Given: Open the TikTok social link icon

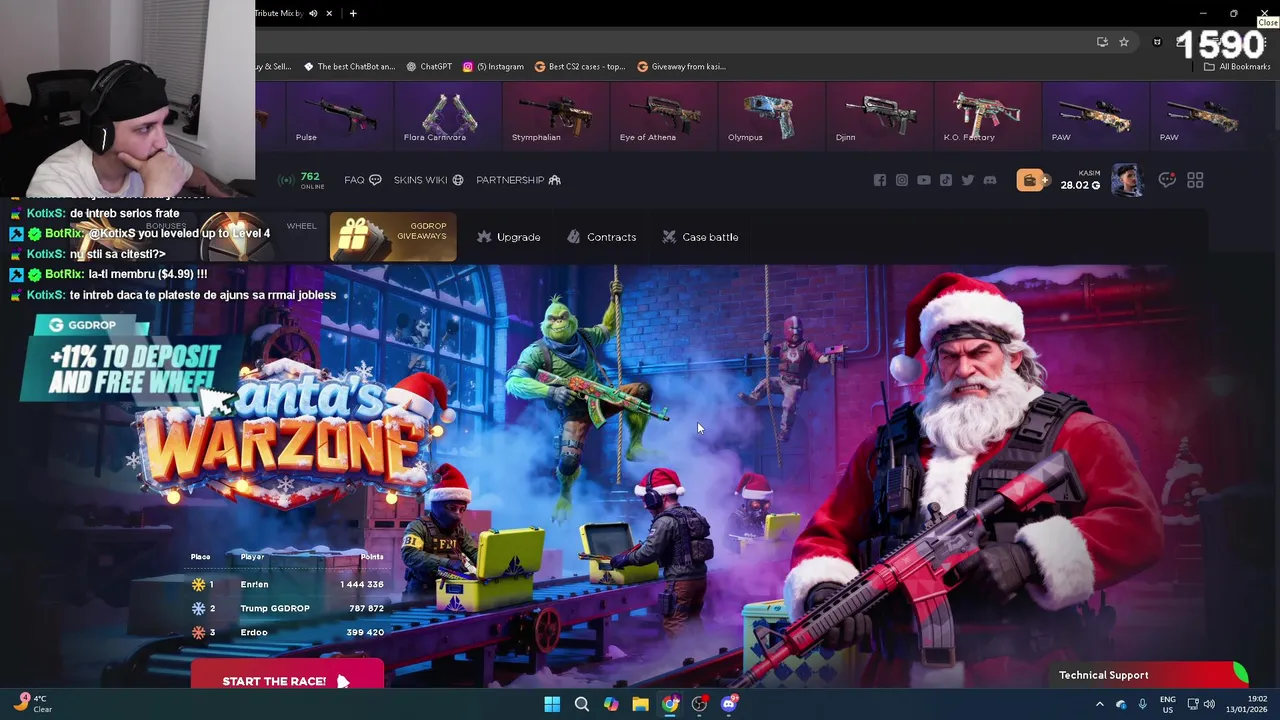Looking at the screenshot, I should 946,180.
